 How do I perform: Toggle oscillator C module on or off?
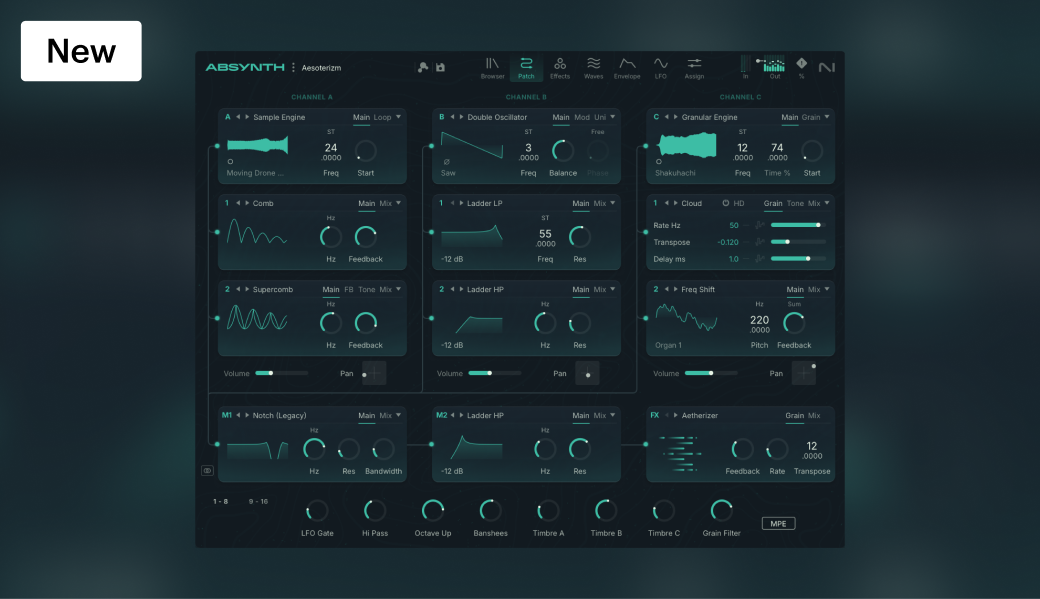[x=656, y=117]
